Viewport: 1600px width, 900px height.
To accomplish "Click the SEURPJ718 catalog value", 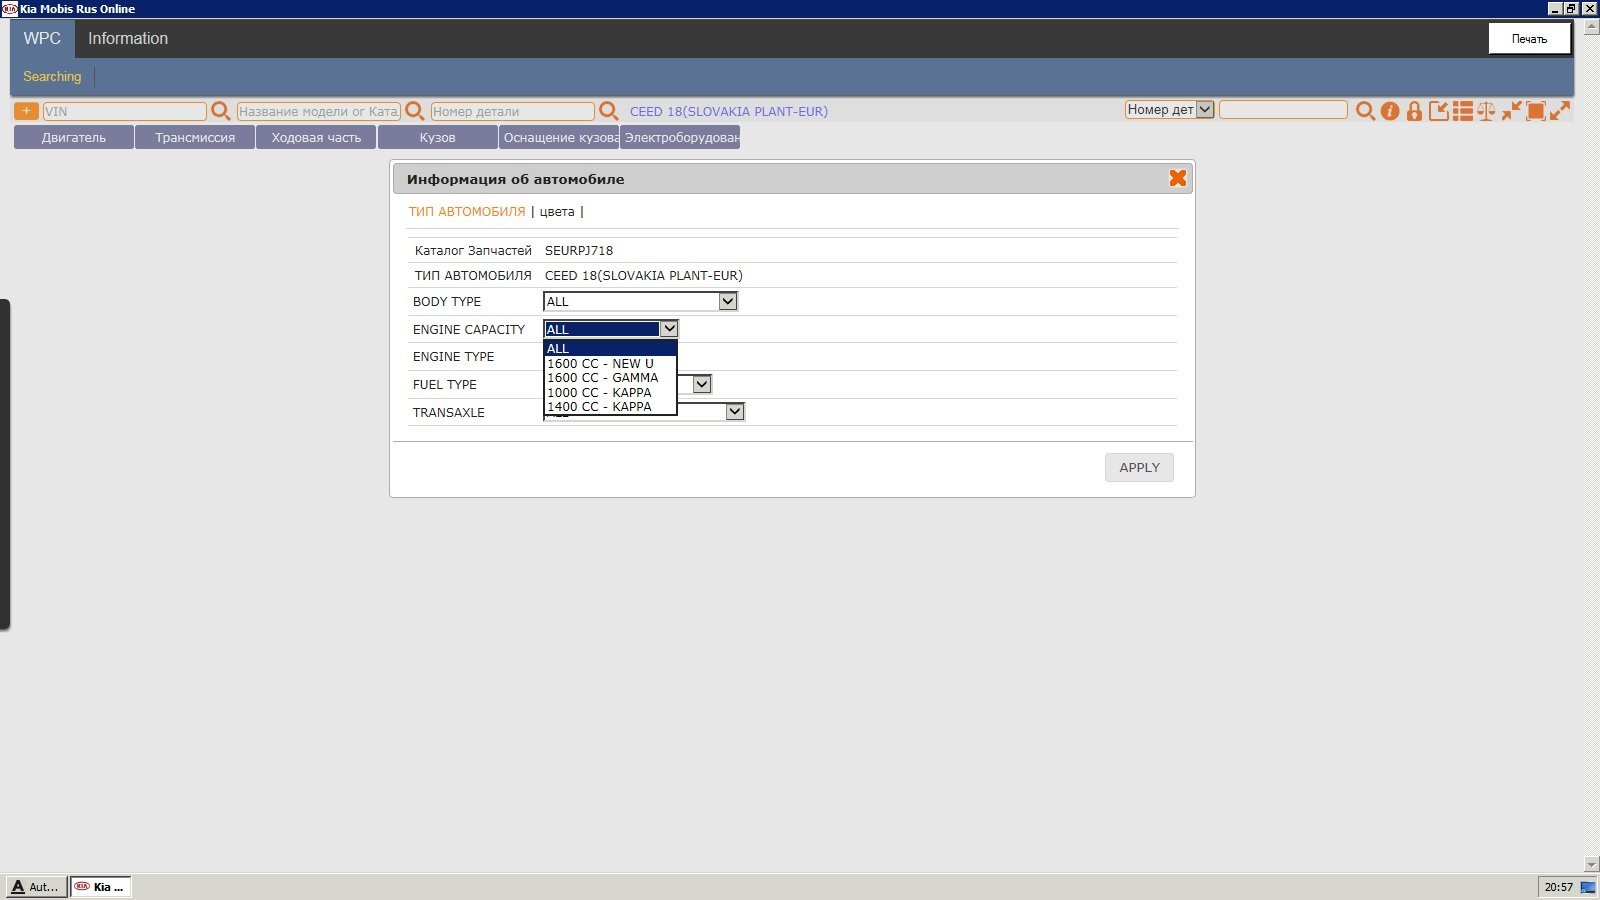I will 579,250.
